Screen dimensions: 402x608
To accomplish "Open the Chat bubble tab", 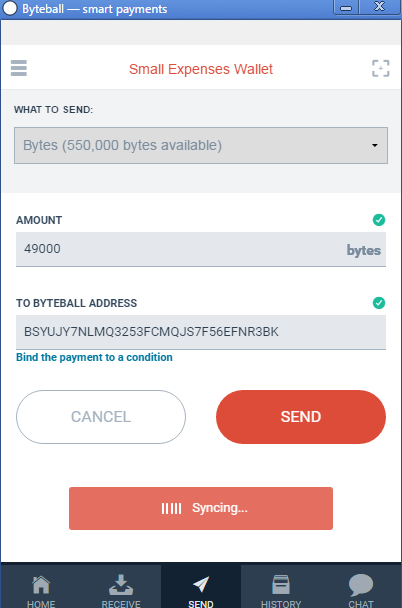I will 361,585.
